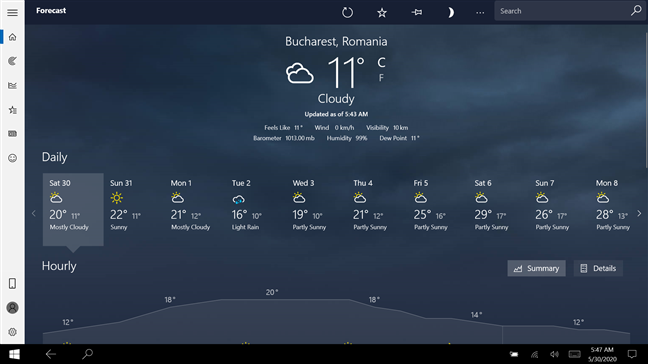648x364 pixels.
Task: Click the Barometer 1013.00 mb reading
Action: point(284,138)
